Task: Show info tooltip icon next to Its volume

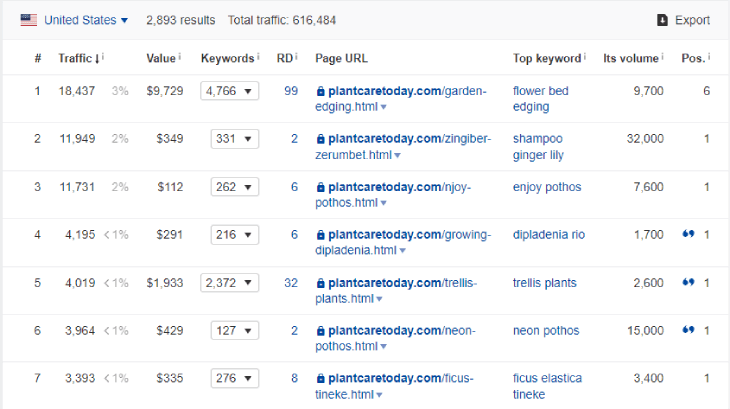Action: coord(662,57)
